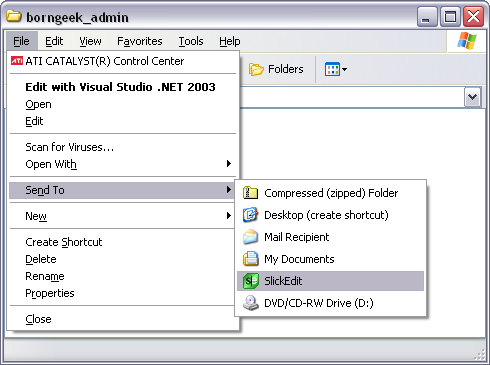The height and width of the screenshot is (365, 490).
Task: Send to Mail Recipient
Action: 330,237
